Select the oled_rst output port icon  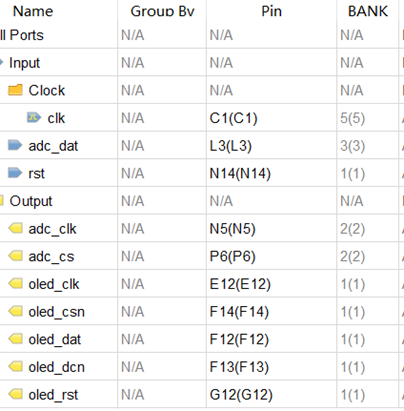tap(15, 394)
